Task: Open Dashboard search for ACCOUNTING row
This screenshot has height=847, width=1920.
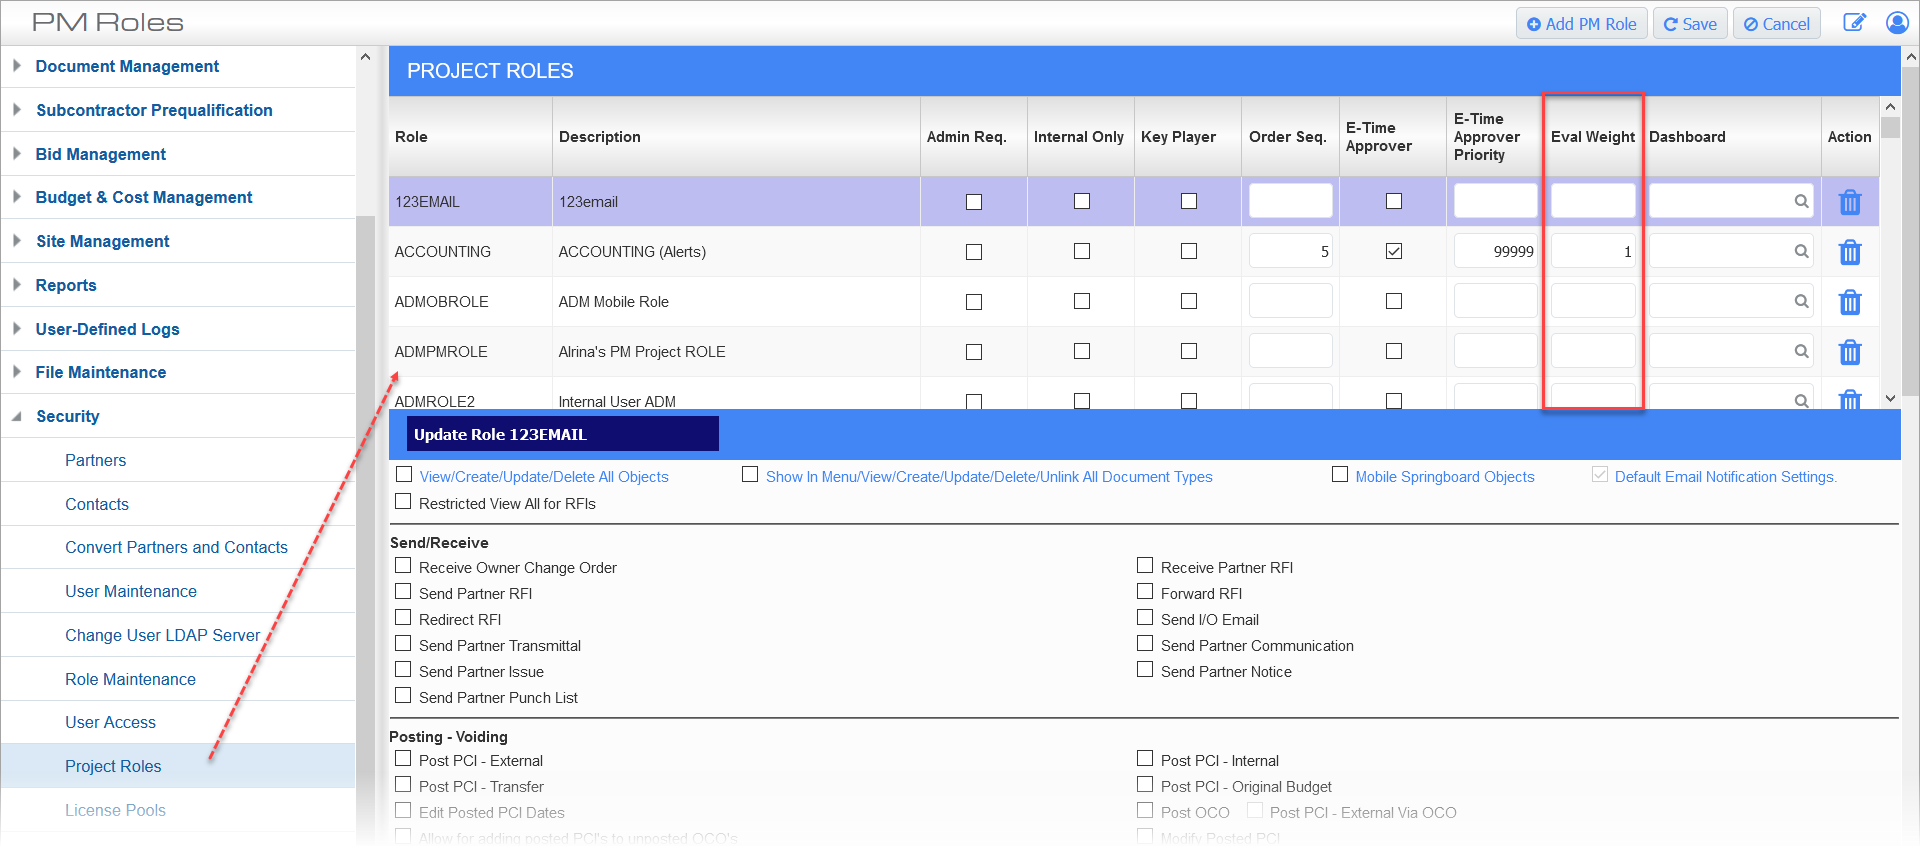Action: pos(1800,251)
